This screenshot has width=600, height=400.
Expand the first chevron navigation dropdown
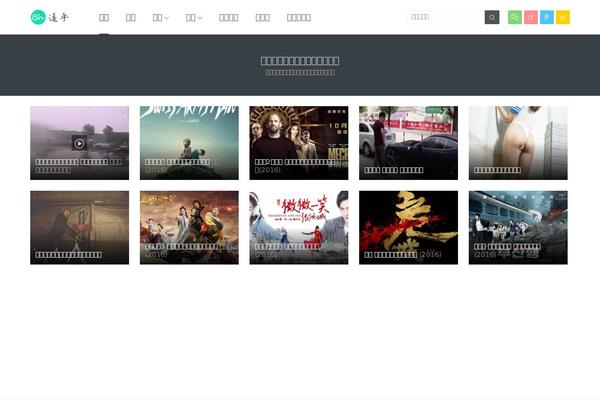(160, 18)
